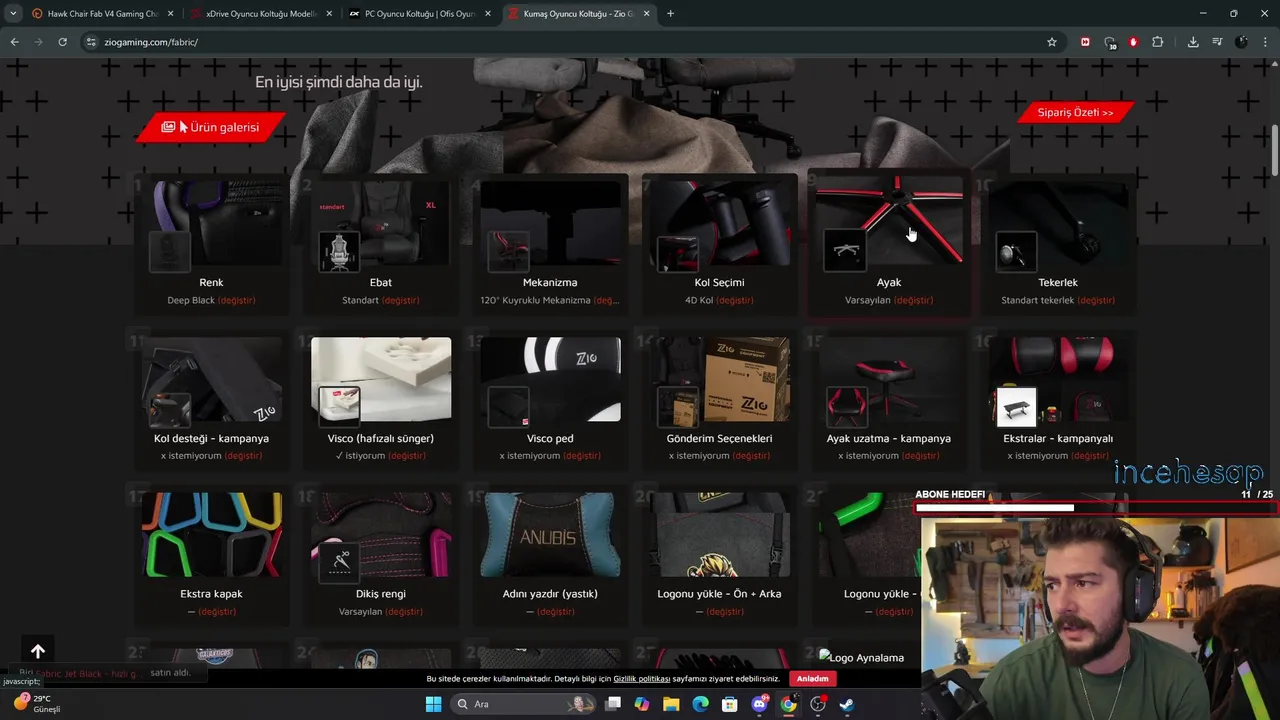1280x720 pixels.
Task: Accept cookies with Anladım button
Action: tap(812, 679)
